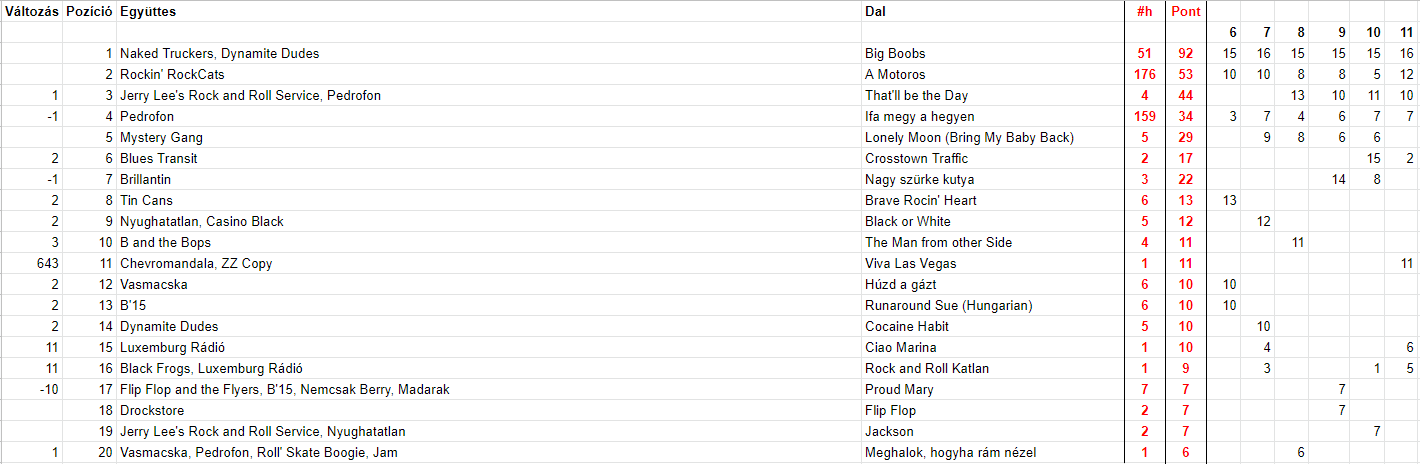This screenshot has height=464, width=1420.
Task: Select the Együttes header cell
Action: click(x=148, y=12)
